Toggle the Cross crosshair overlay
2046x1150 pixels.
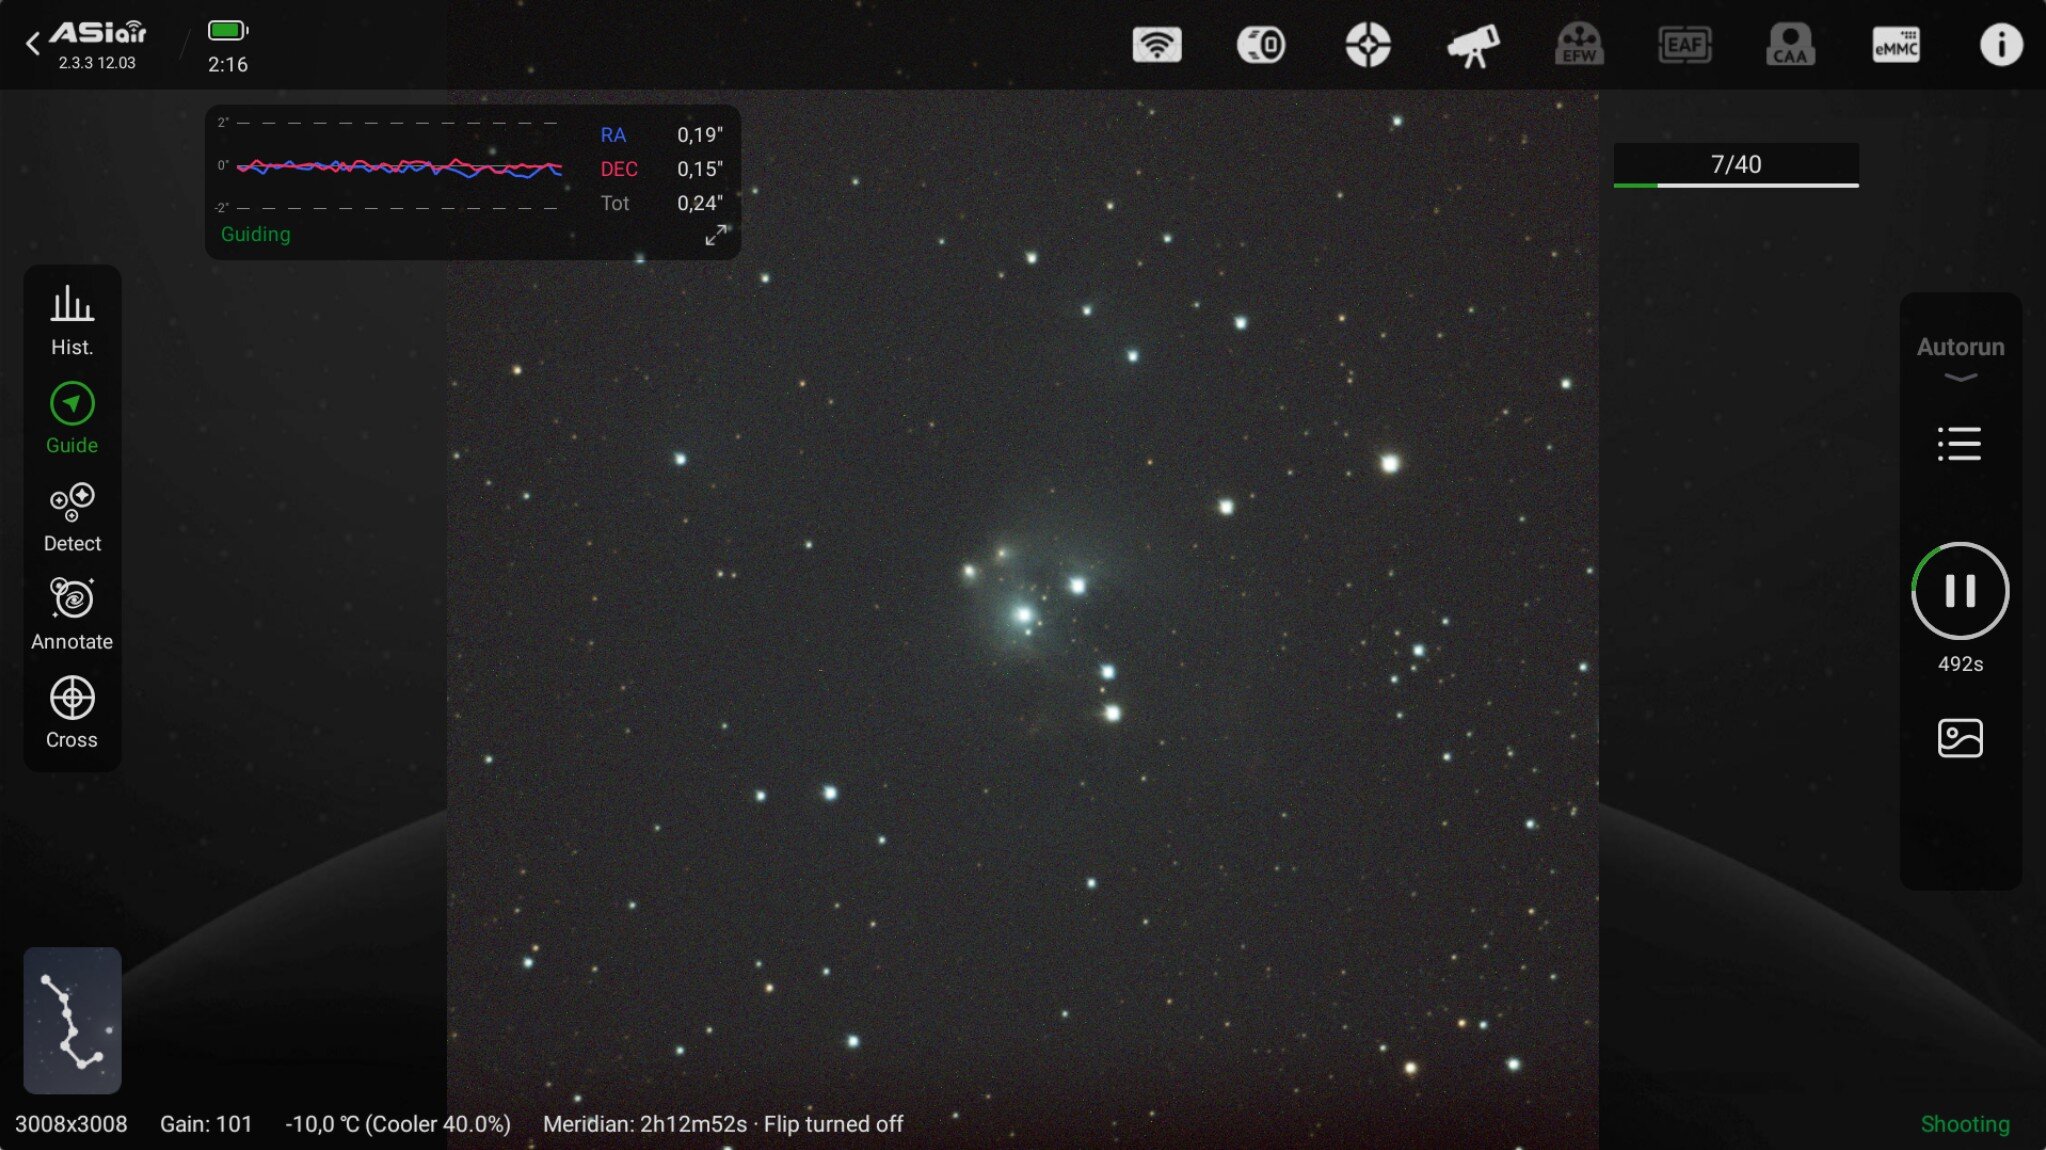coord(72,712)
